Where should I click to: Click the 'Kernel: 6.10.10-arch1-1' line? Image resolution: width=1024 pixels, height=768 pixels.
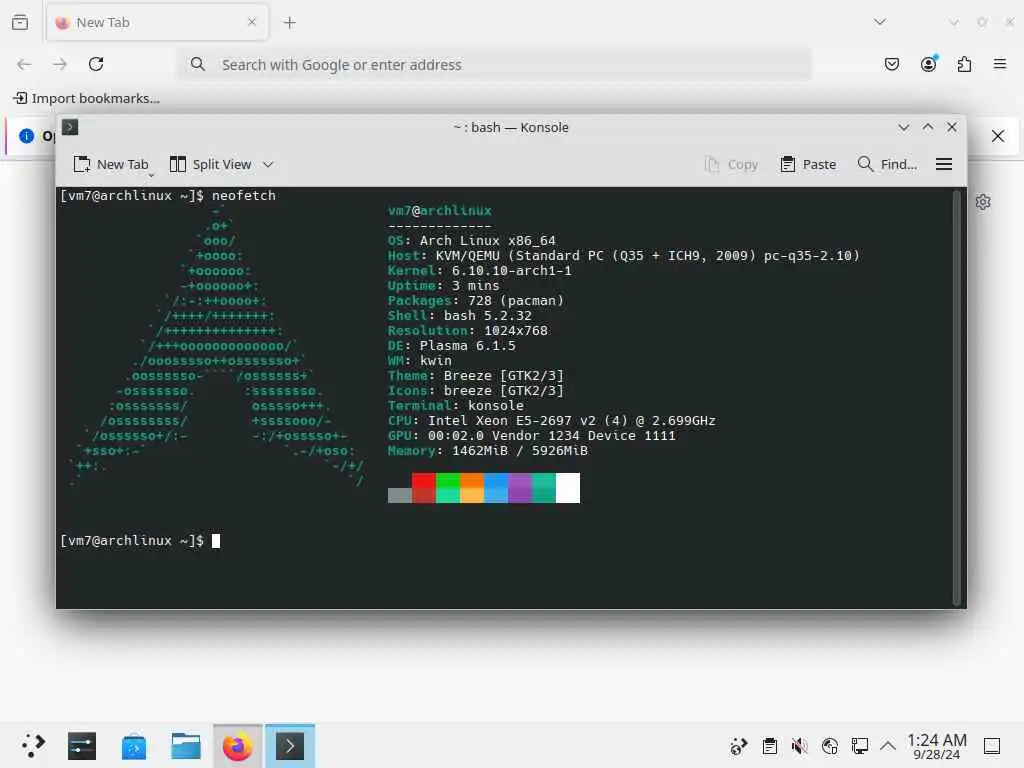pyautogui.click(x=479, y=270)
